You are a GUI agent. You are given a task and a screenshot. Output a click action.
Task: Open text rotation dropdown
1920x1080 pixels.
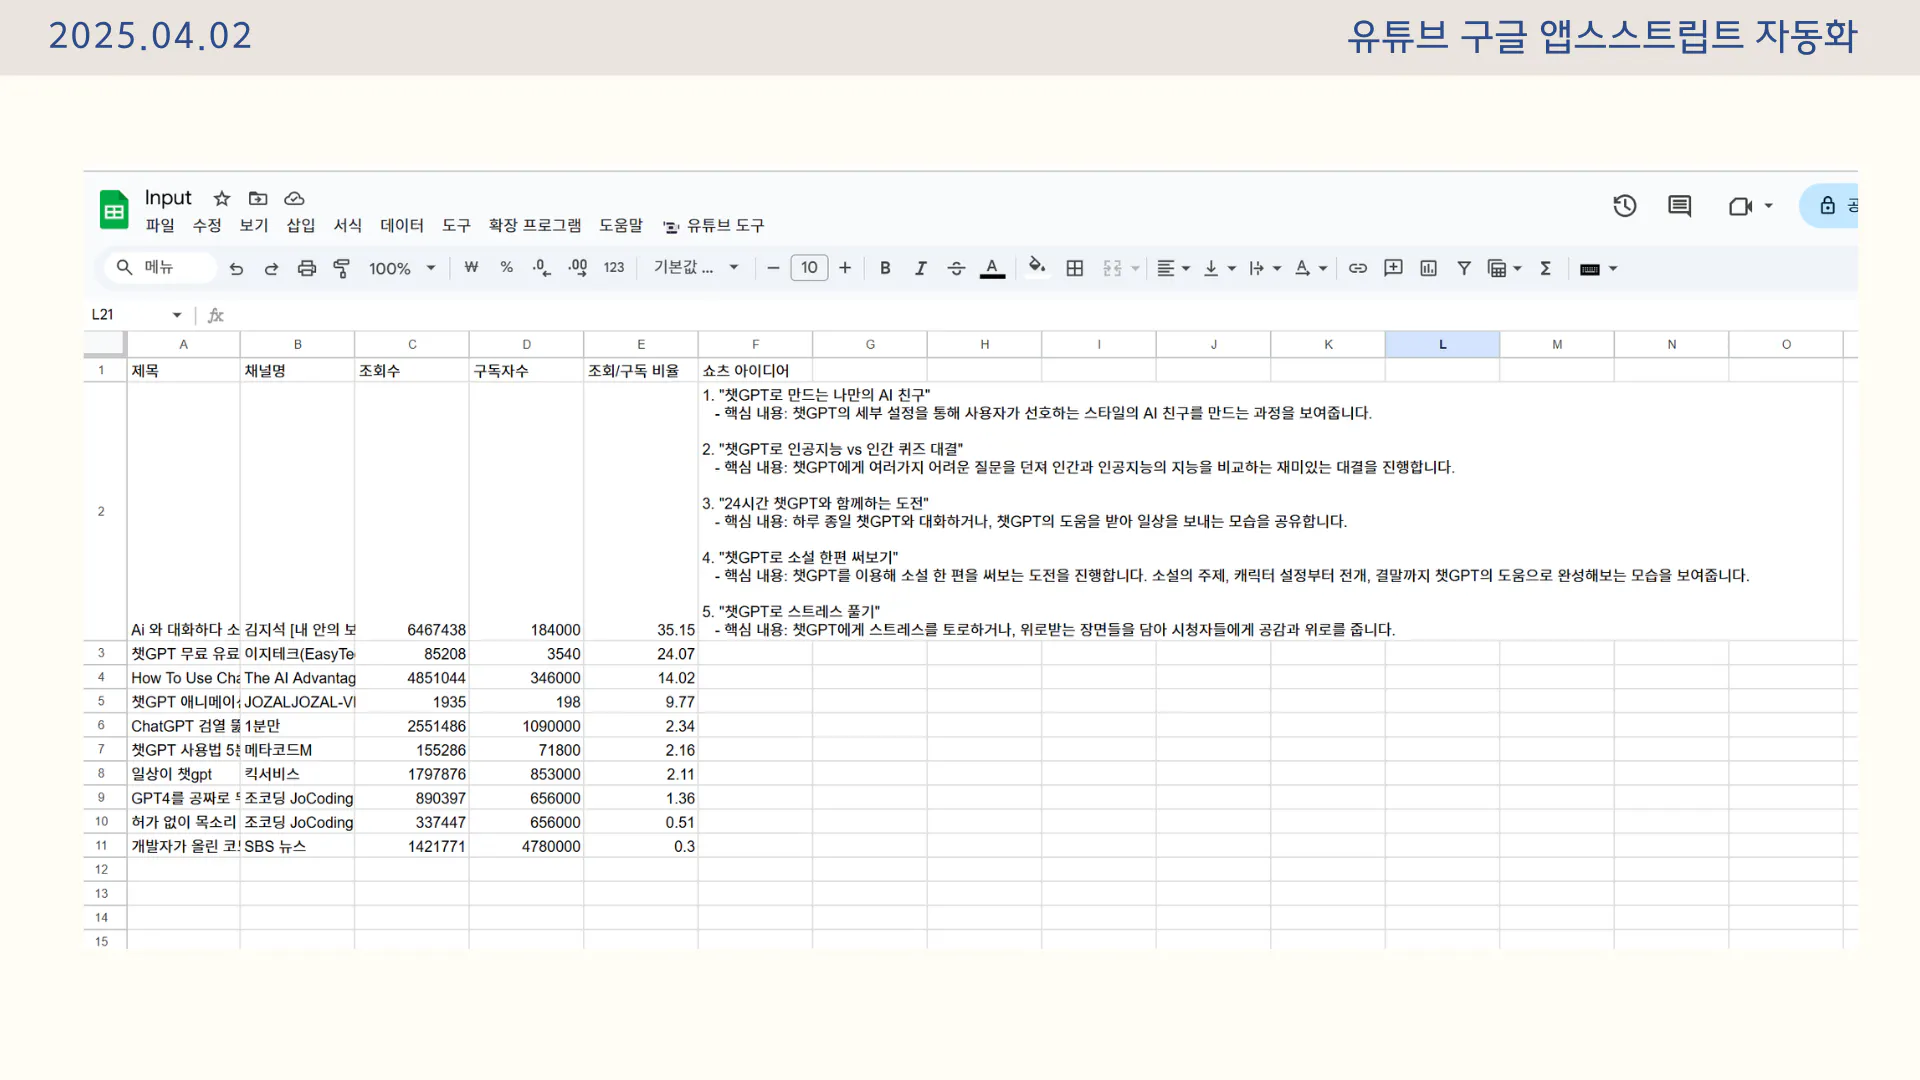1311,268
